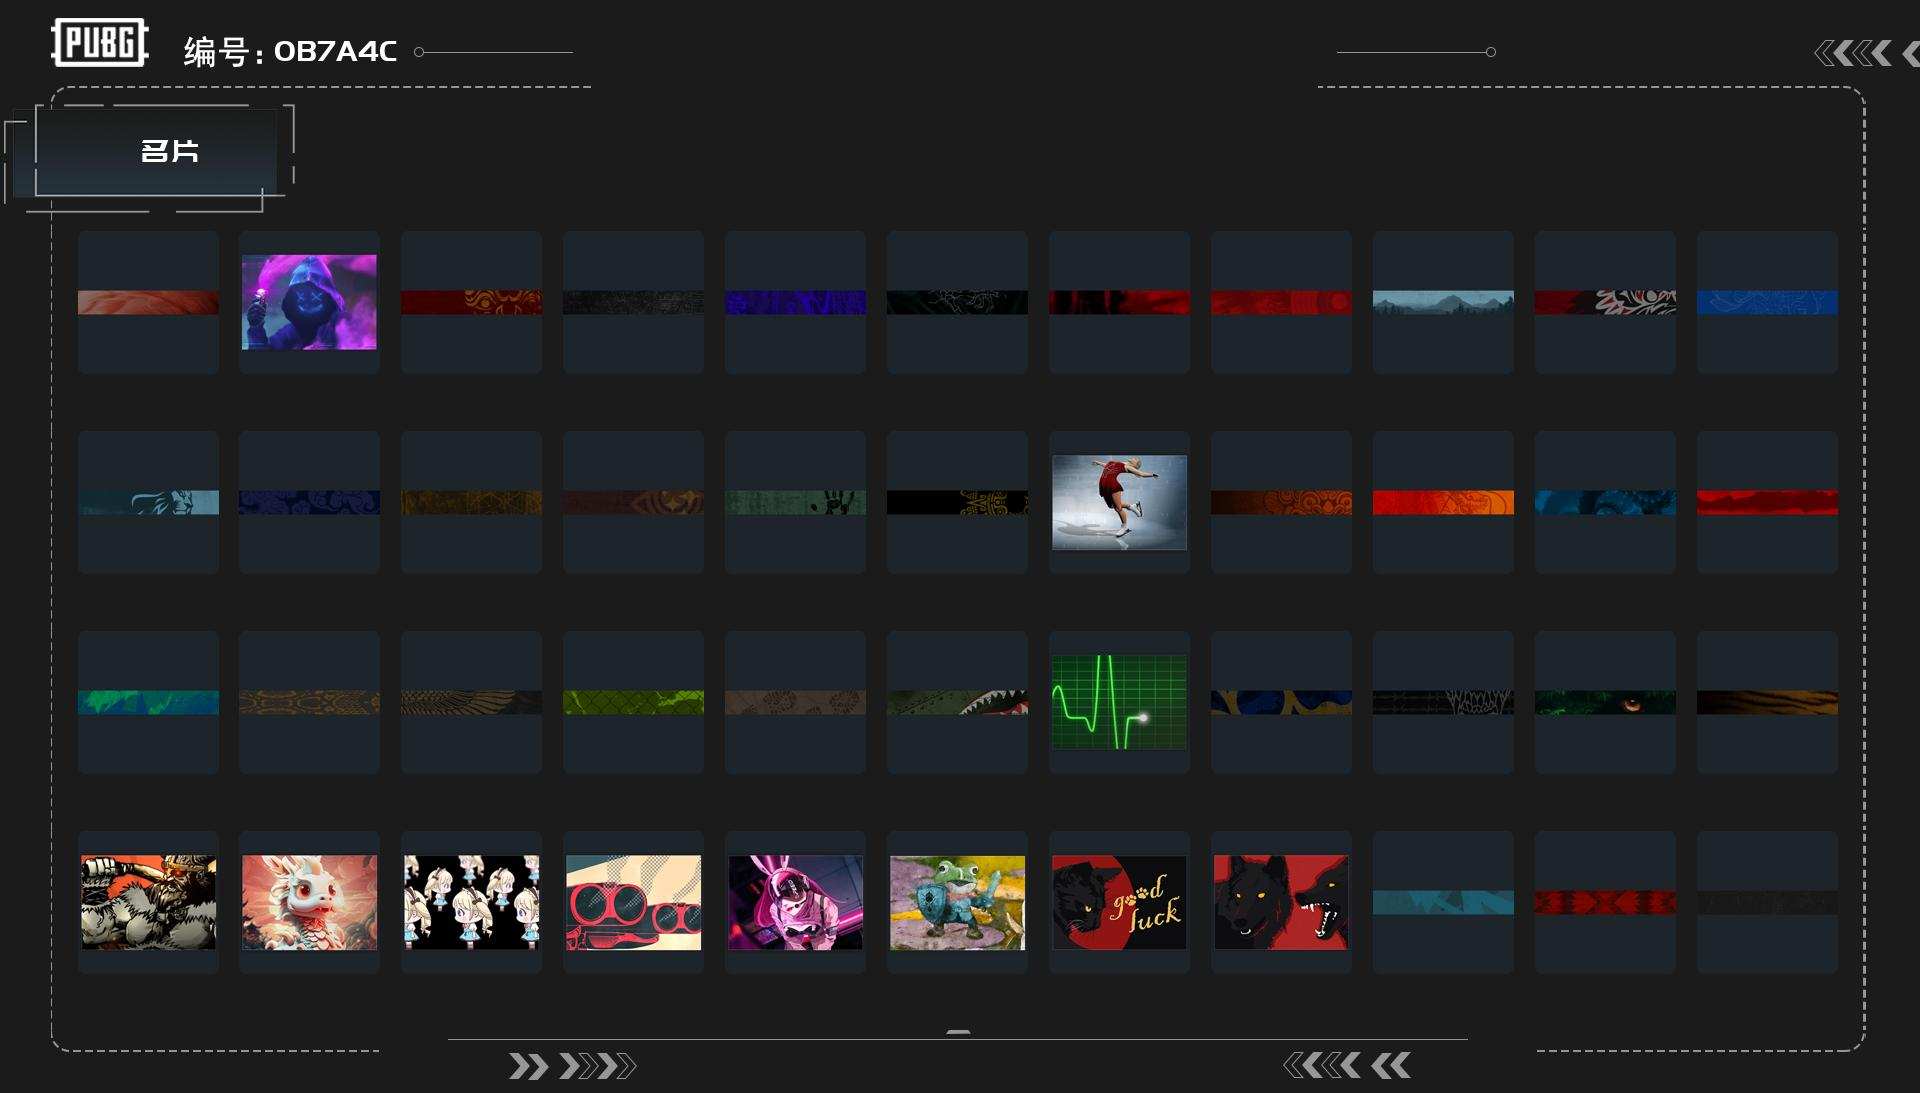
Task: Click the bottom-right left-chevron arrows
Action: [1347, 1066]
